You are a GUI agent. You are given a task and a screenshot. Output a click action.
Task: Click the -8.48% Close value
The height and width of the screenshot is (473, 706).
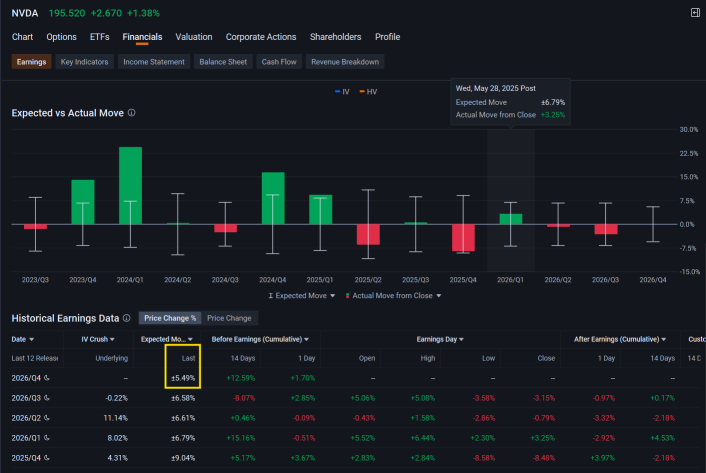544,458
